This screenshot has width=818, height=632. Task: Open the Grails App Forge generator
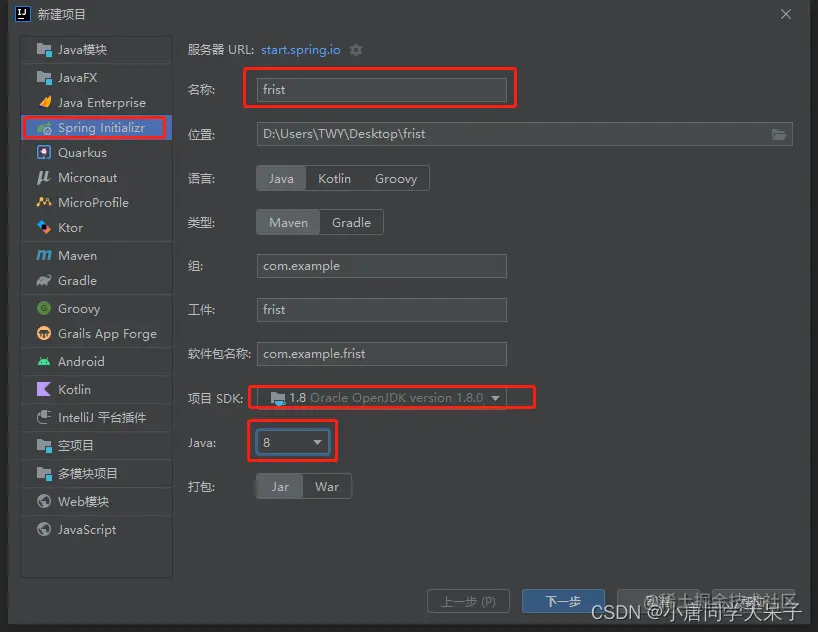pyautogui.click(x=95, y=334)
